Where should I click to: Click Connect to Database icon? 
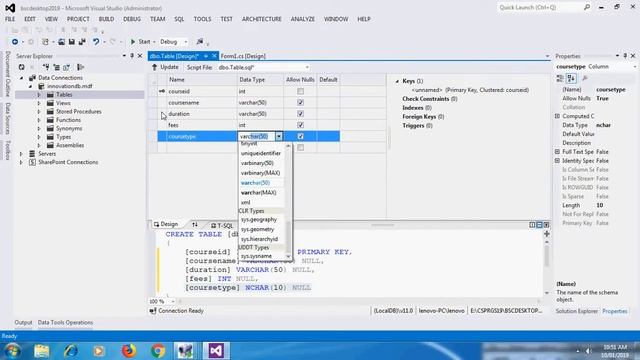point(46,67)
